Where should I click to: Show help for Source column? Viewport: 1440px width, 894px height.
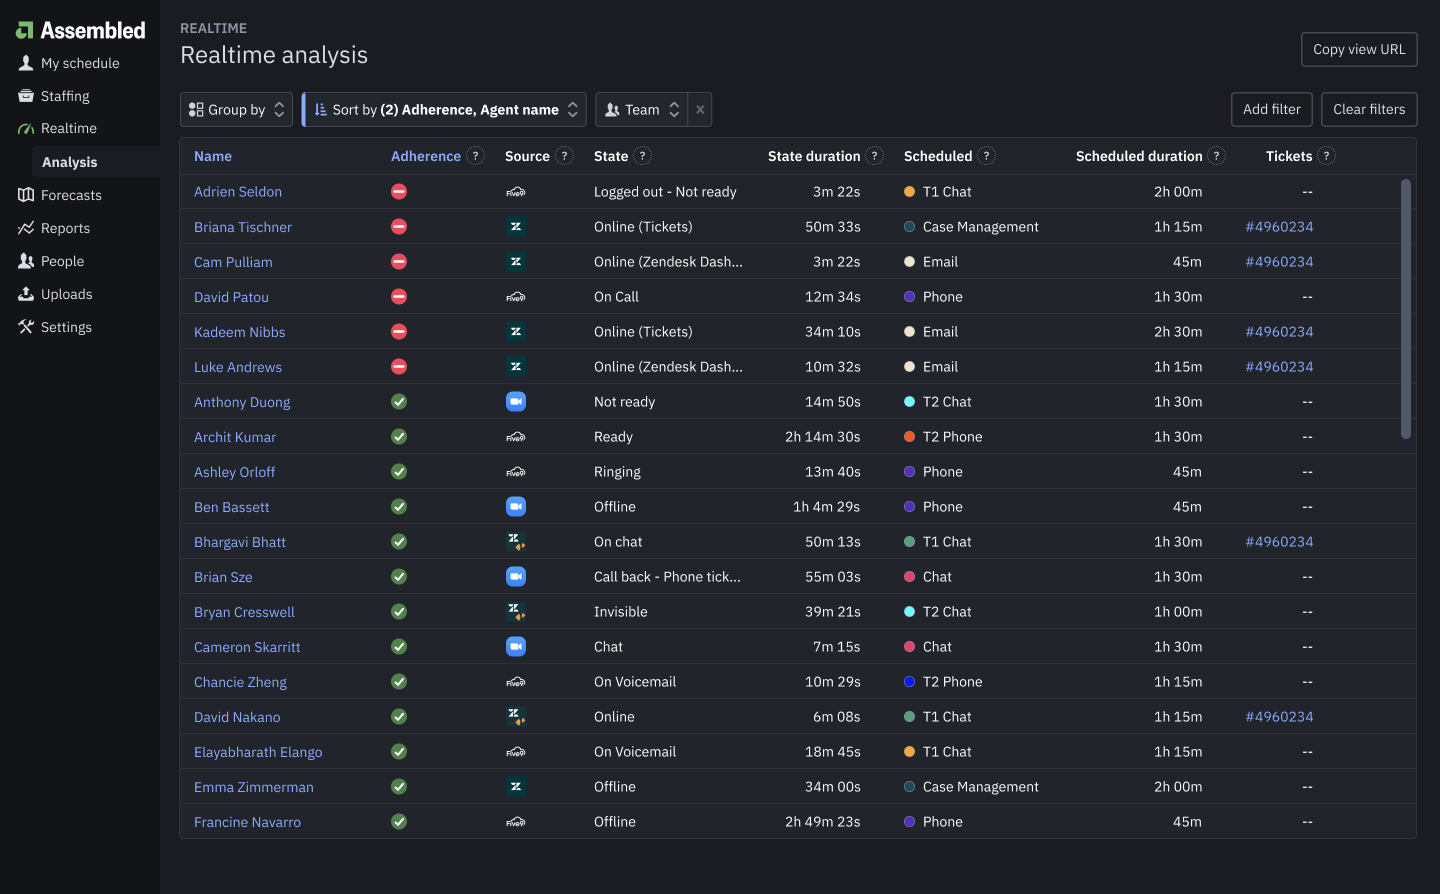pos(565,156)
